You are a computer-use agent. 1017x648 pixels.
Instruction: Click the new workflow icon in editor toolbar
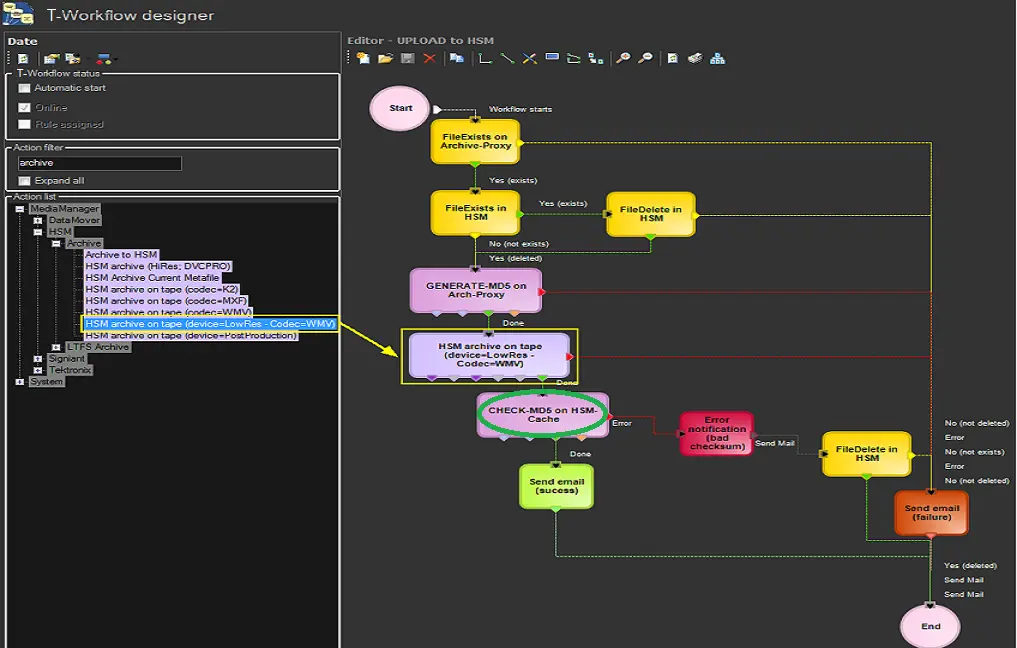pyautogui.click(x=363, y=58)
